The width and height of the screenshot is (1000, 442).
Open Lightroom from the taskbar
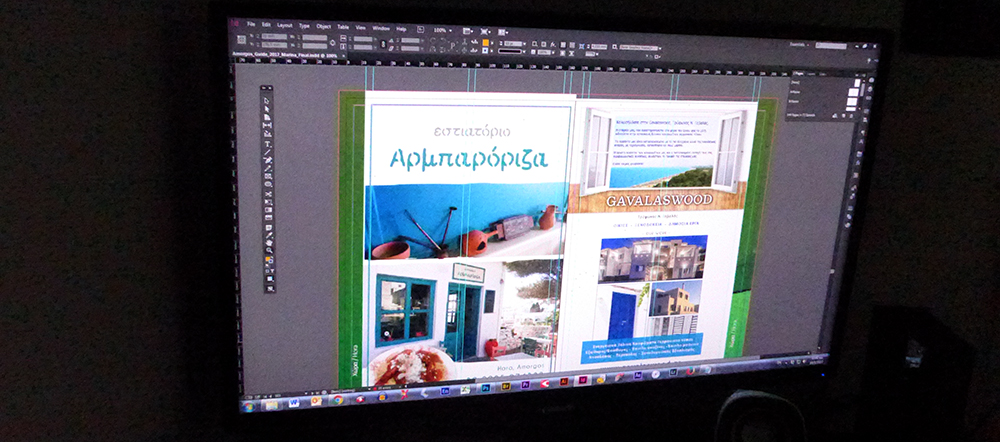pos(673,372)
